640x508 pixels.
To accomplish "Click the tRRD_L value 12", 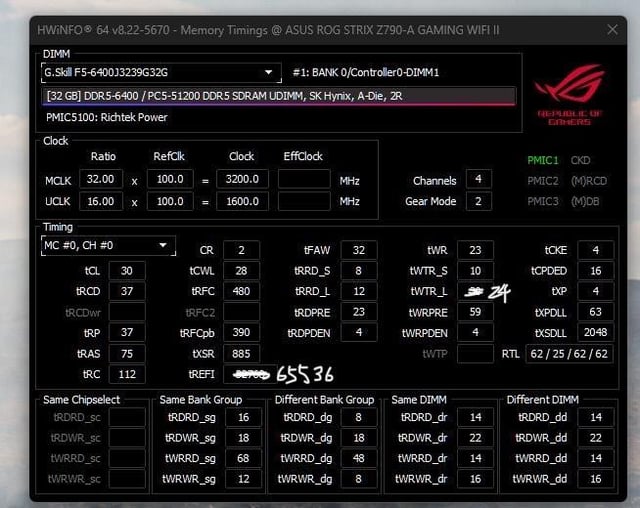I will (359, 291).
